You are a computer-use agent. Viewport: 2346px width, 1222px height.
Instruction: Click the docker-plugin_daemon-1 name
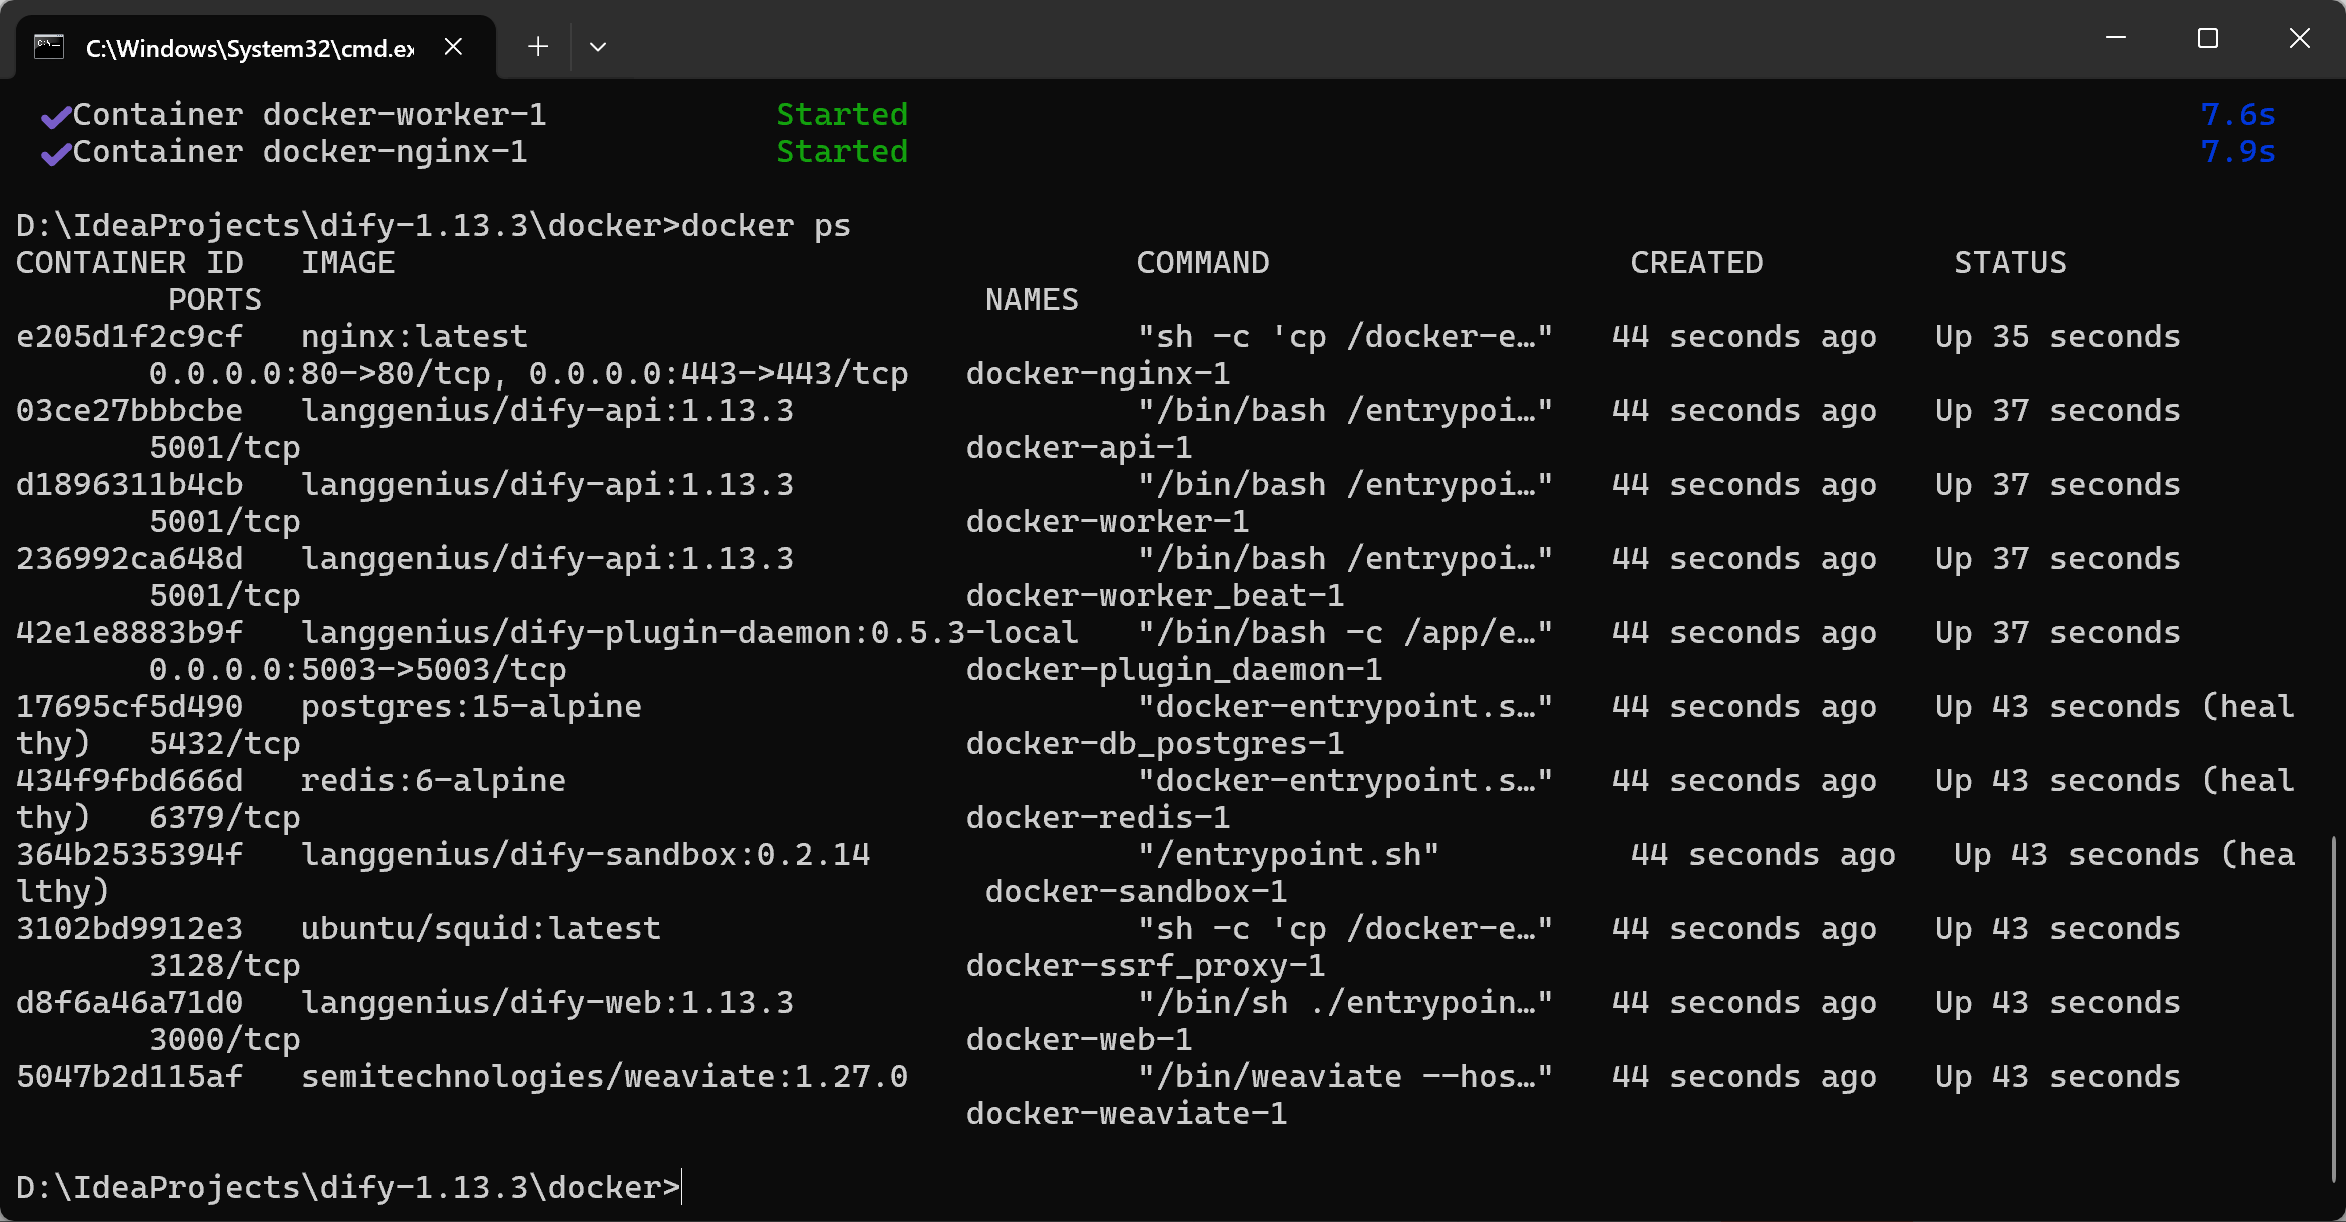coord(1173,670)
